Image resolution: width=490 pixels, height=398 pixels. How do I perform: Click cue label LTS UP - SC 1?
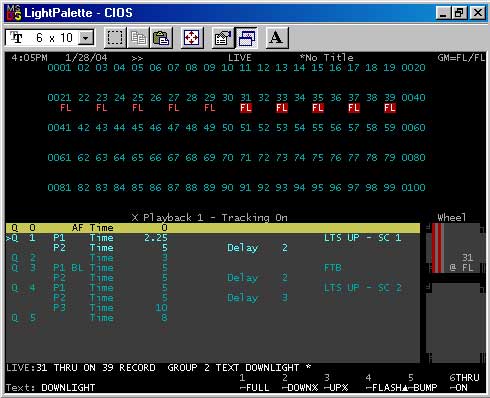coord(362,238)
